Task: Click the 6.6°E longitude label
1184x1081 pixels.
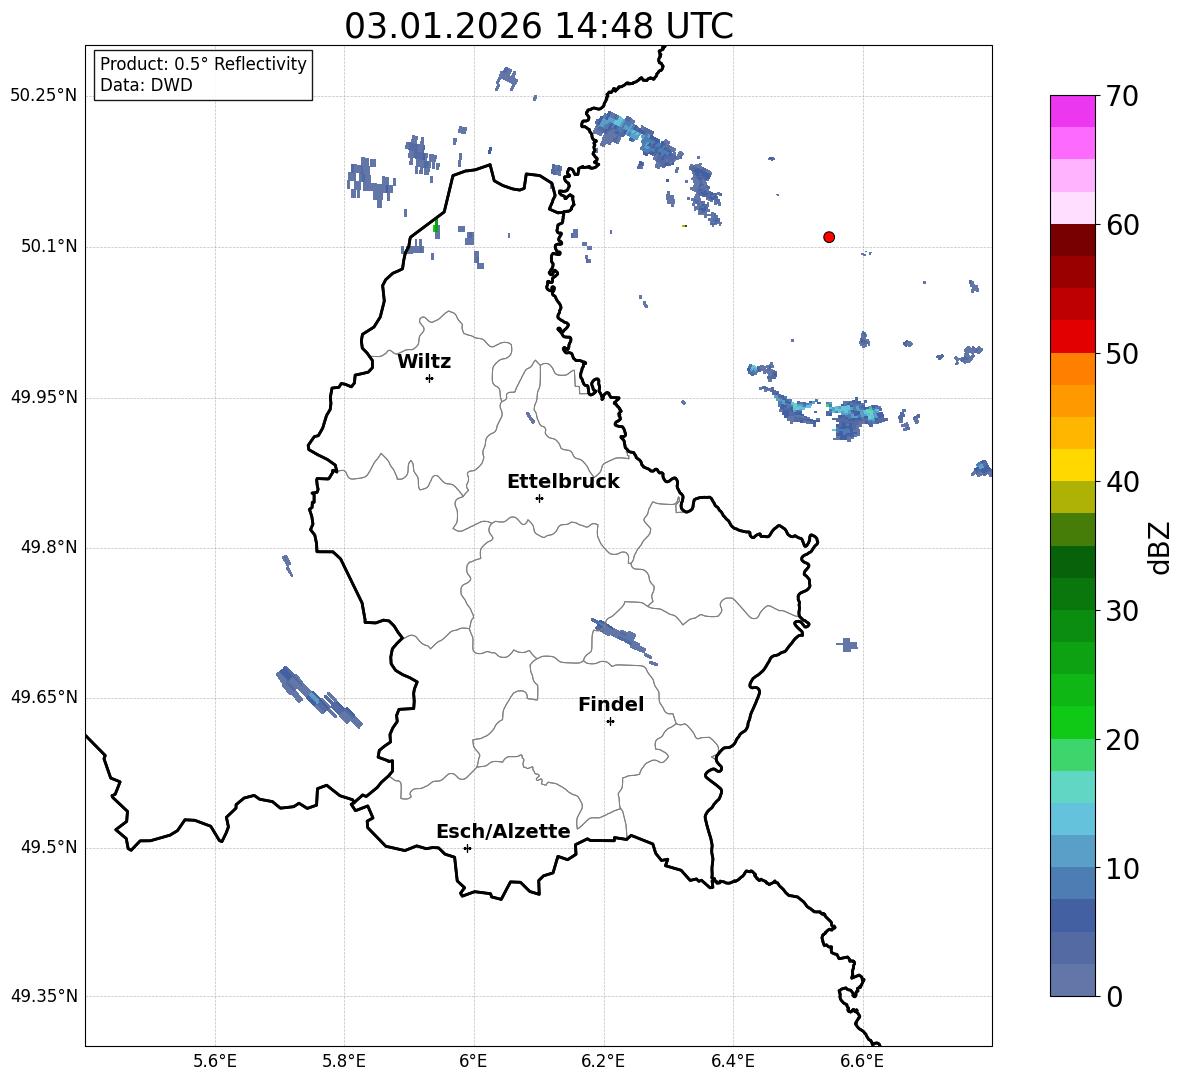Action: pos(862,1061)
